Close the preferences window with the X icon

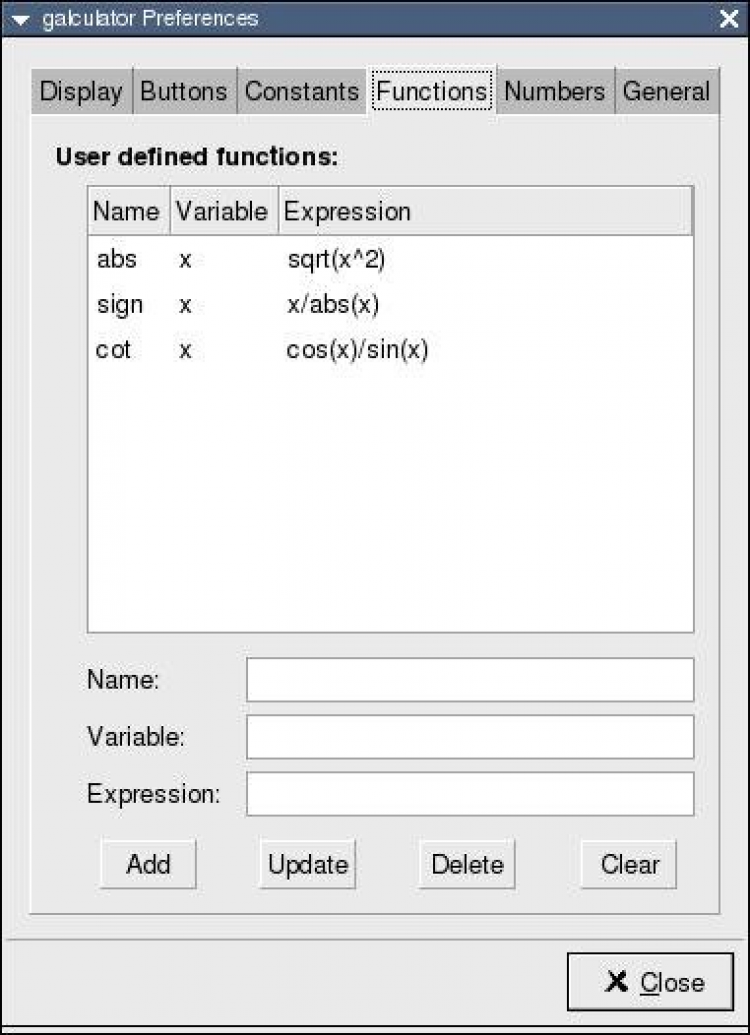(x=728, y=19)
